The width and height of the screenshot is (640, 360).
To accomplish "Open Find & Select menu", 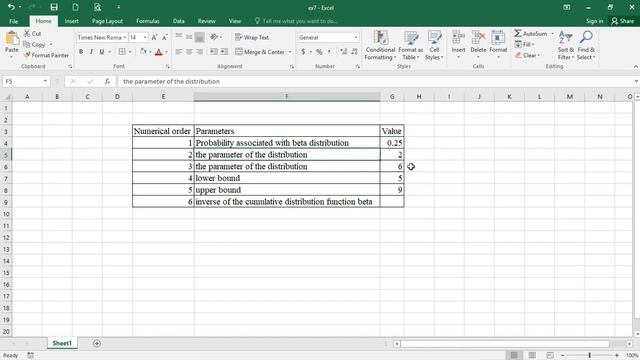I will 586,45.
